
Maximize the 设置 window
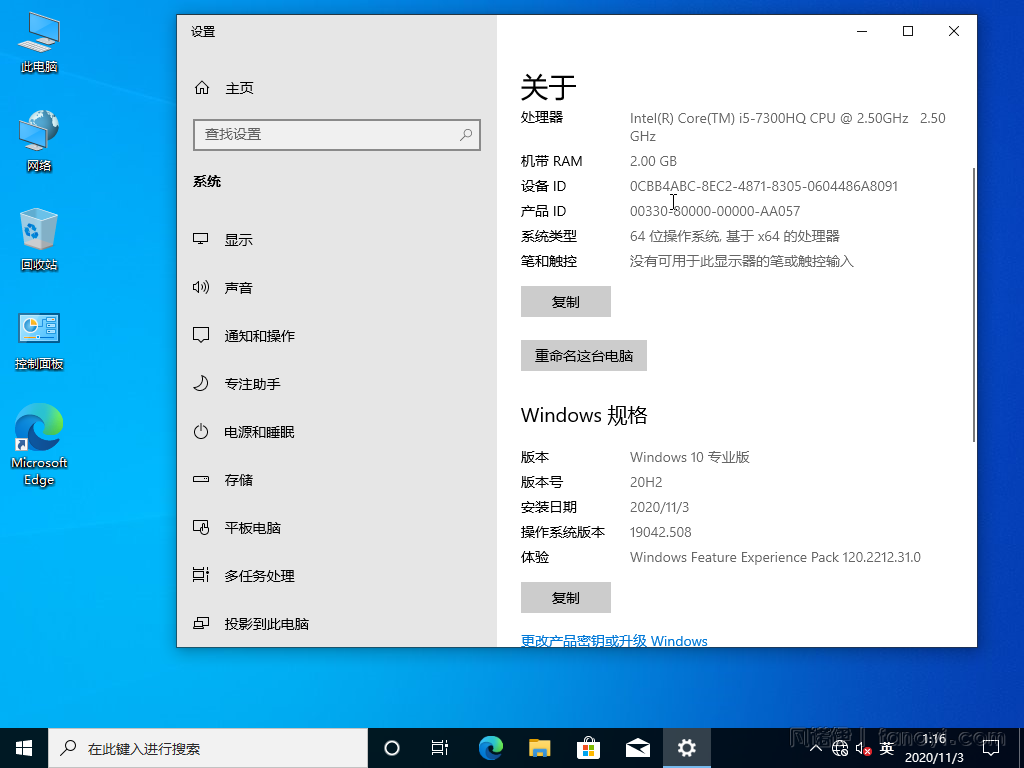[908, 31]
